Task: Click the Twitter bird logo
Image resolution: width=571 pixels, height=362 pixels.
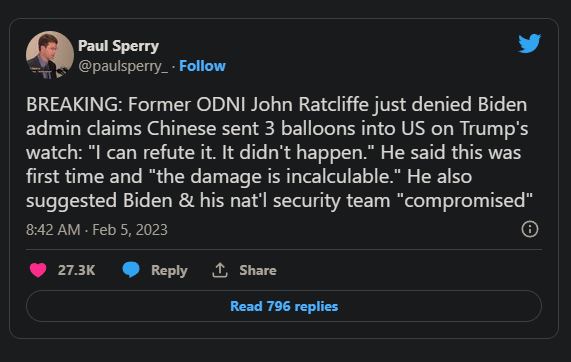Action: (x=529, y=43)
